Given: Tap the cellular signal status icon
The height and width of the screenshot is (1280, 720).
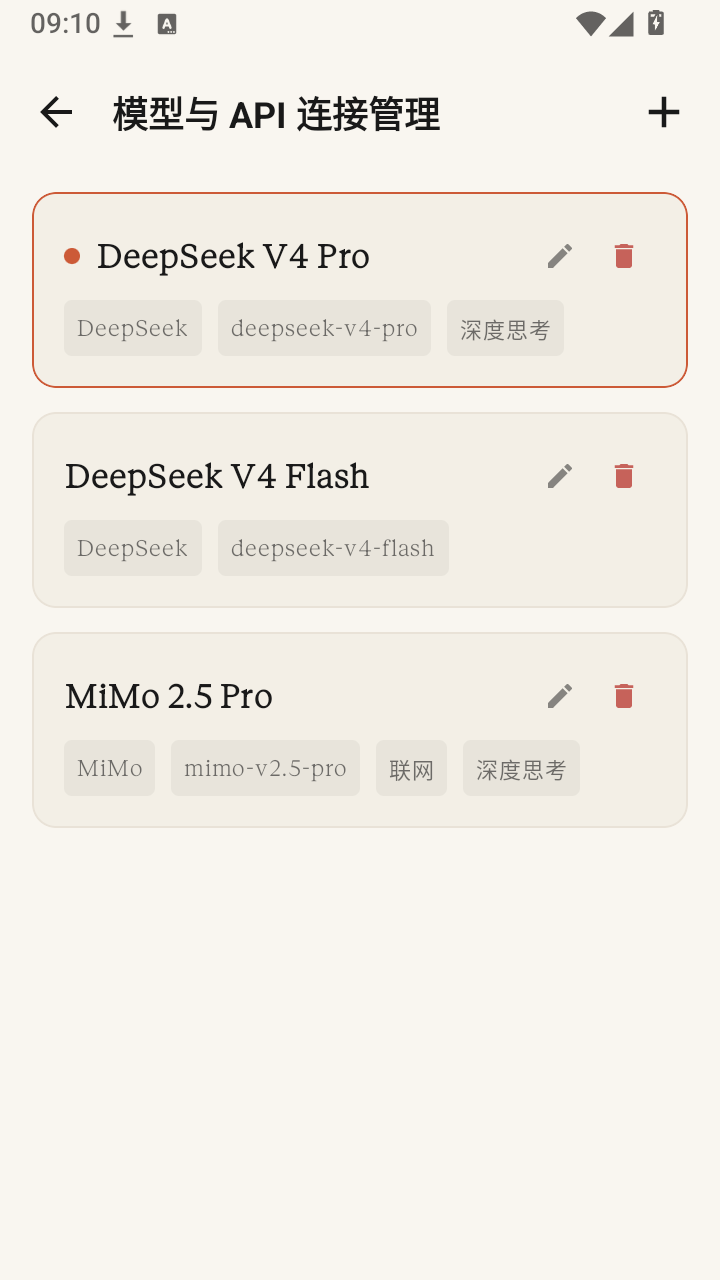Looking at the screenshot, I should 621,24.
